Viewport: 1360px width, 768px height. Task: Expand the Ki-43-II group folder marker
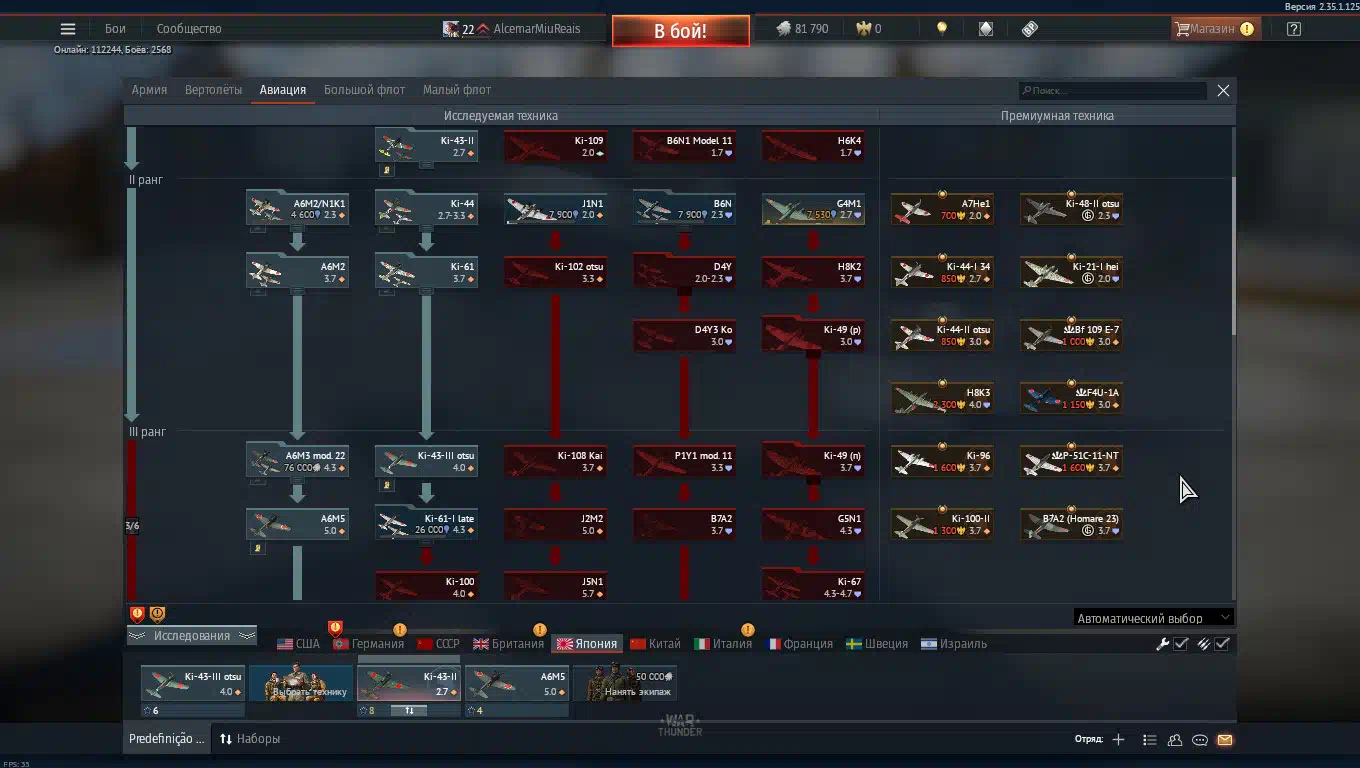[x=387, y=171]
